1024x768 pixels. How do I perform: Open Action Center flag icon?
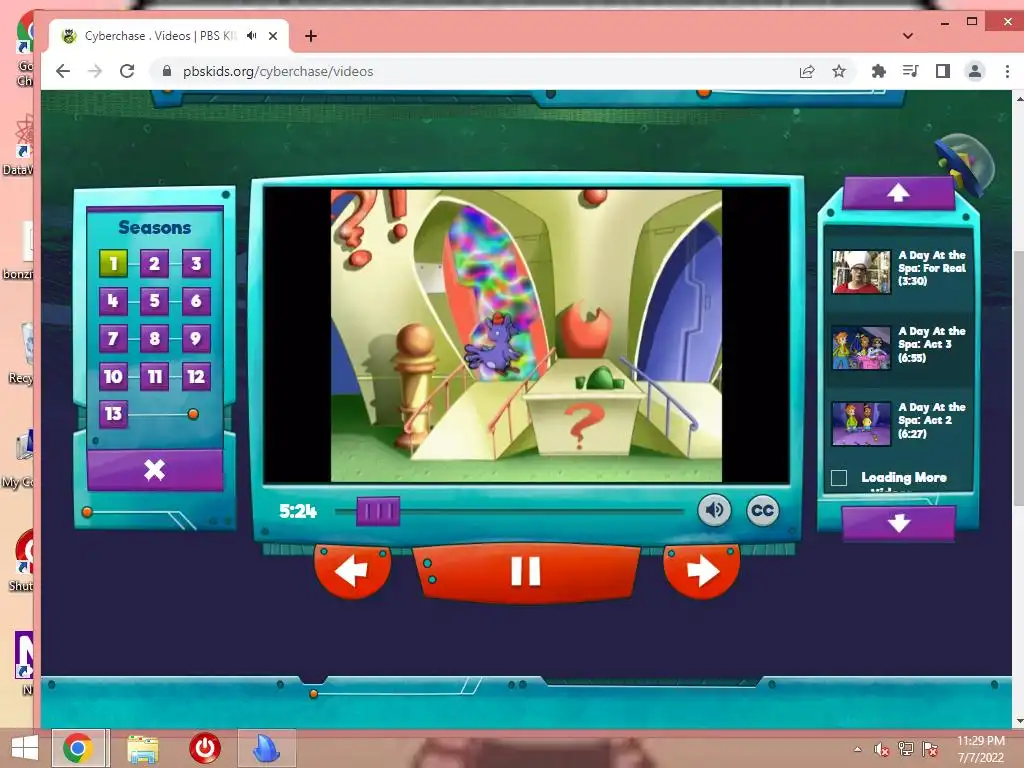click(x=930, y=749)
